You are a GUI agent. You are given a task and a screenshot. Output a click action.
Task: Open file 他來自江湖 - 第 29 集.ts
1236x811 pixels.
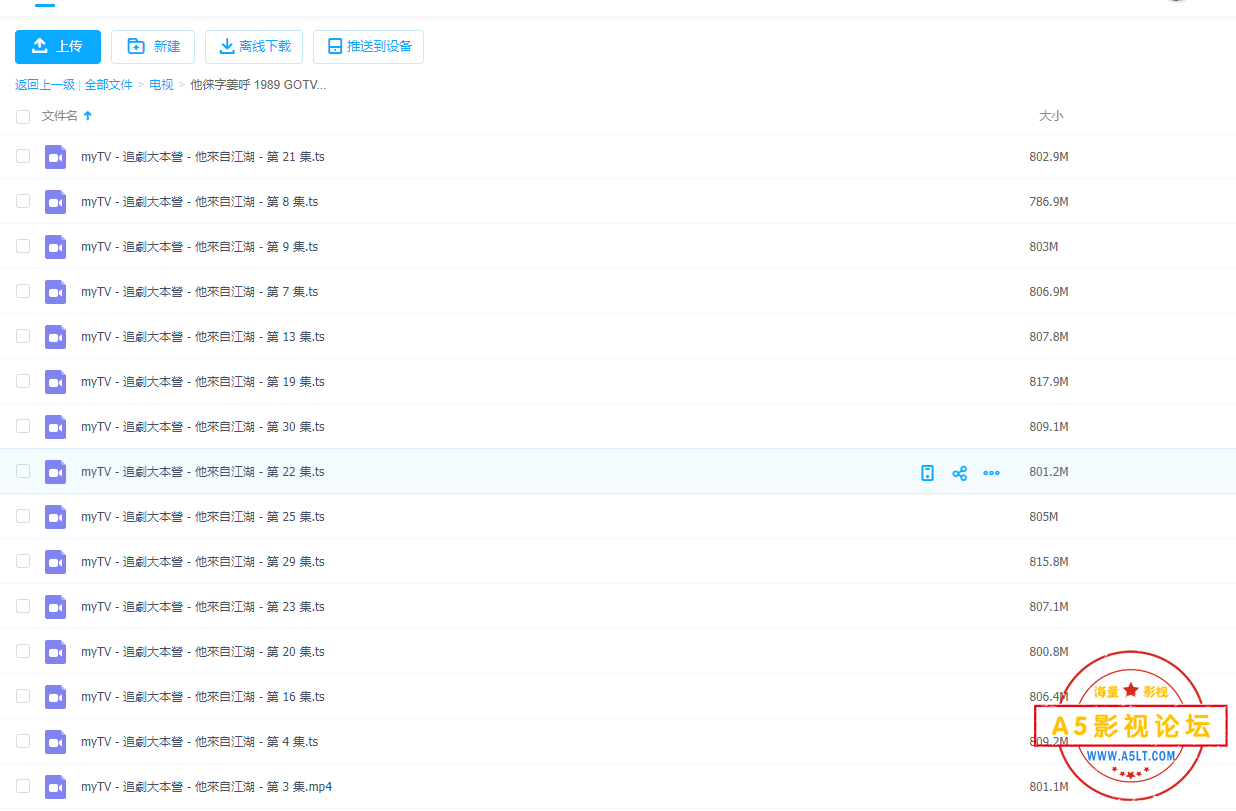click(x=203, y=562)
